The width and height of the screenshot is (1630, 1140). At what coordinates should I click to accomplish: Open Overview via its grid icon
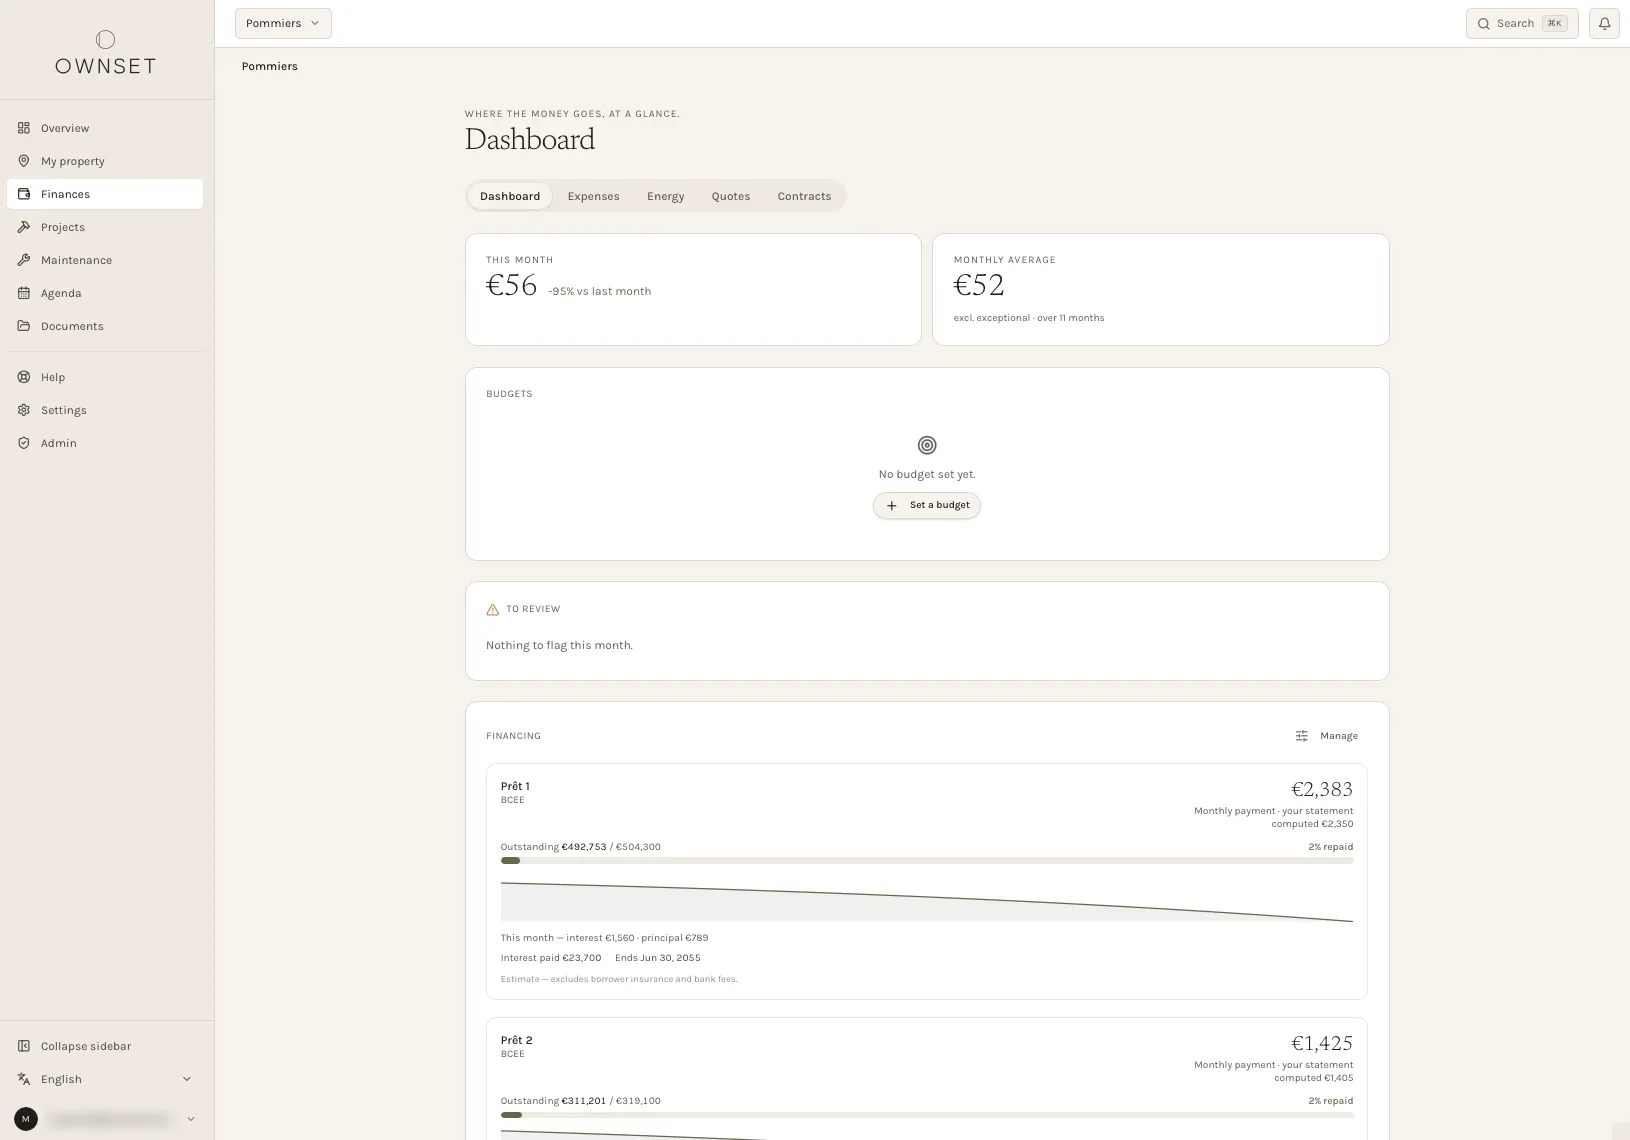[24, 128]
